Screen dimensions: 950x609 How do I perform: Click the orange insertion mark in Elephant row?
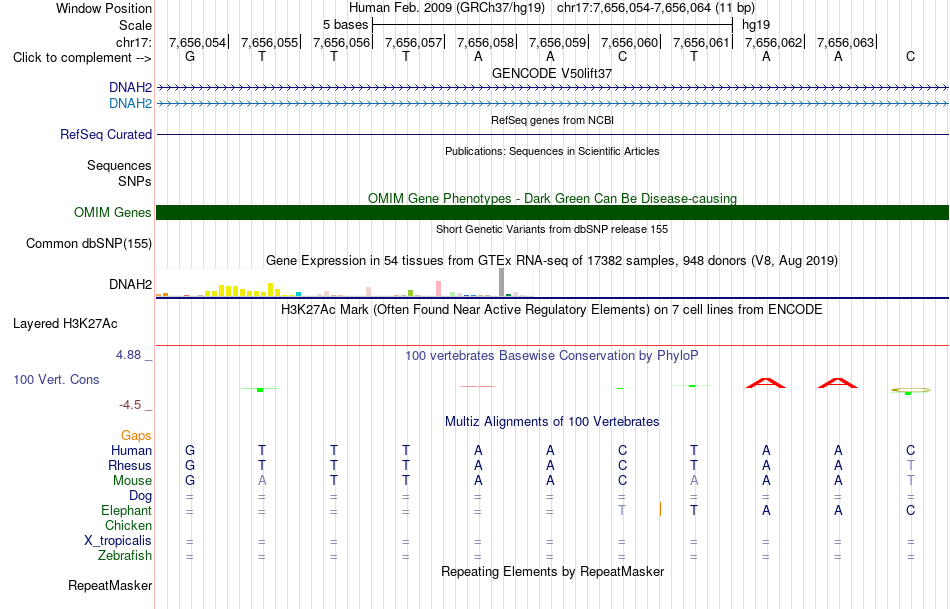pyautogui.click(x=660, y=509)
